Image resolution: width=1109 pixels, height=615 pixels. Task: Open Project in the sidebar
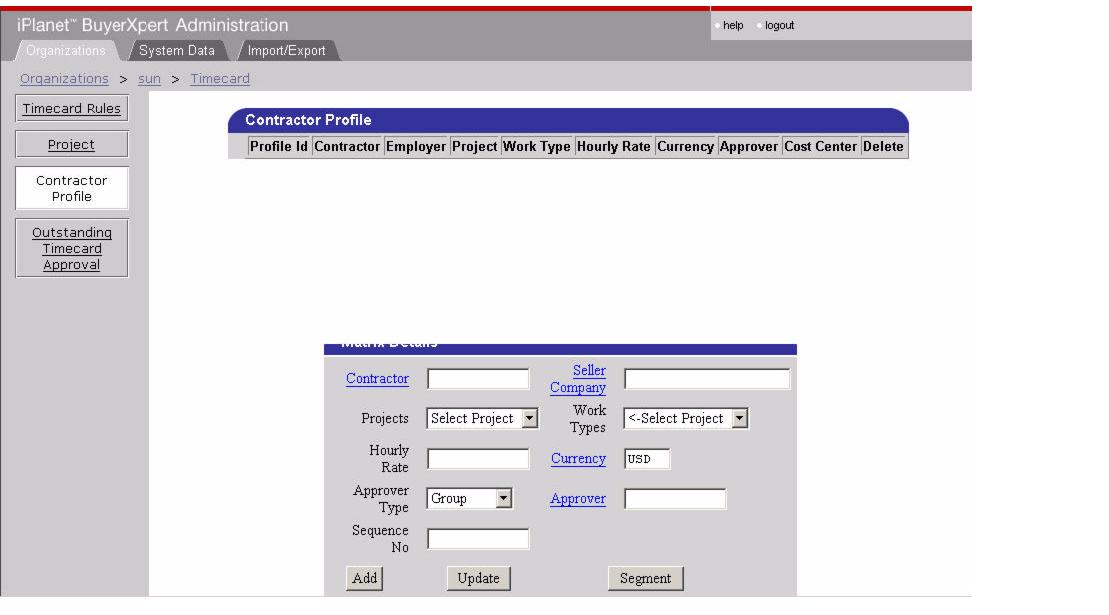[x=71, y=144]
